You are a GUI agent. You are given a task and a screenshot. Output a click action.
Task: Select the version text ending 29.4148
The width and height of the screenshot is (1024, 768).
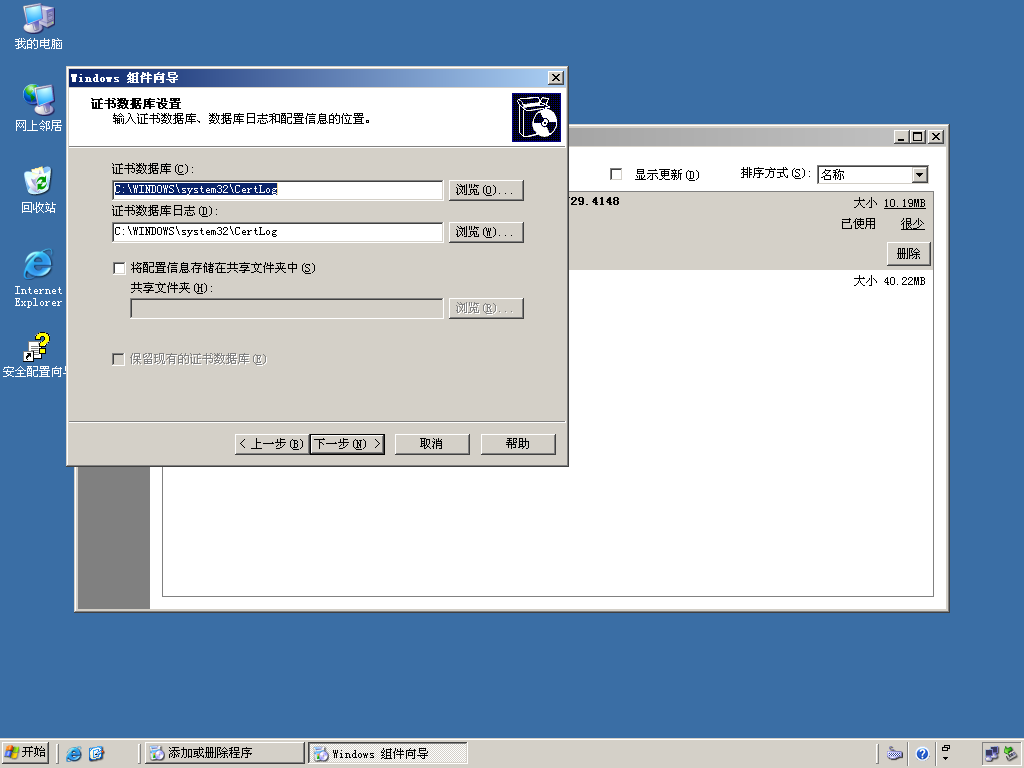pos(594,201)
